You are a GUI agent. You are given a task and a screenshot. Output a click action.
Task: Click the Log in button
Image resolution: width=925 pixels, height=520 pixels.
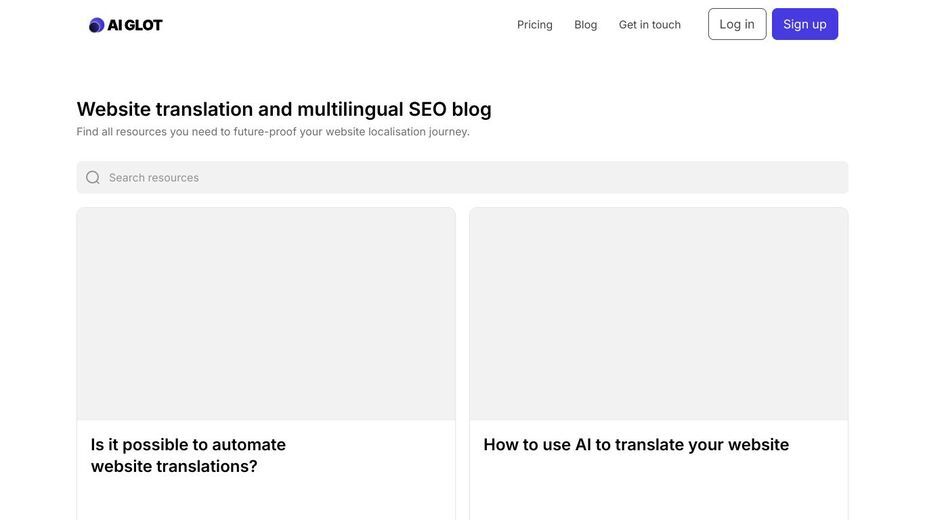(737, 24)
